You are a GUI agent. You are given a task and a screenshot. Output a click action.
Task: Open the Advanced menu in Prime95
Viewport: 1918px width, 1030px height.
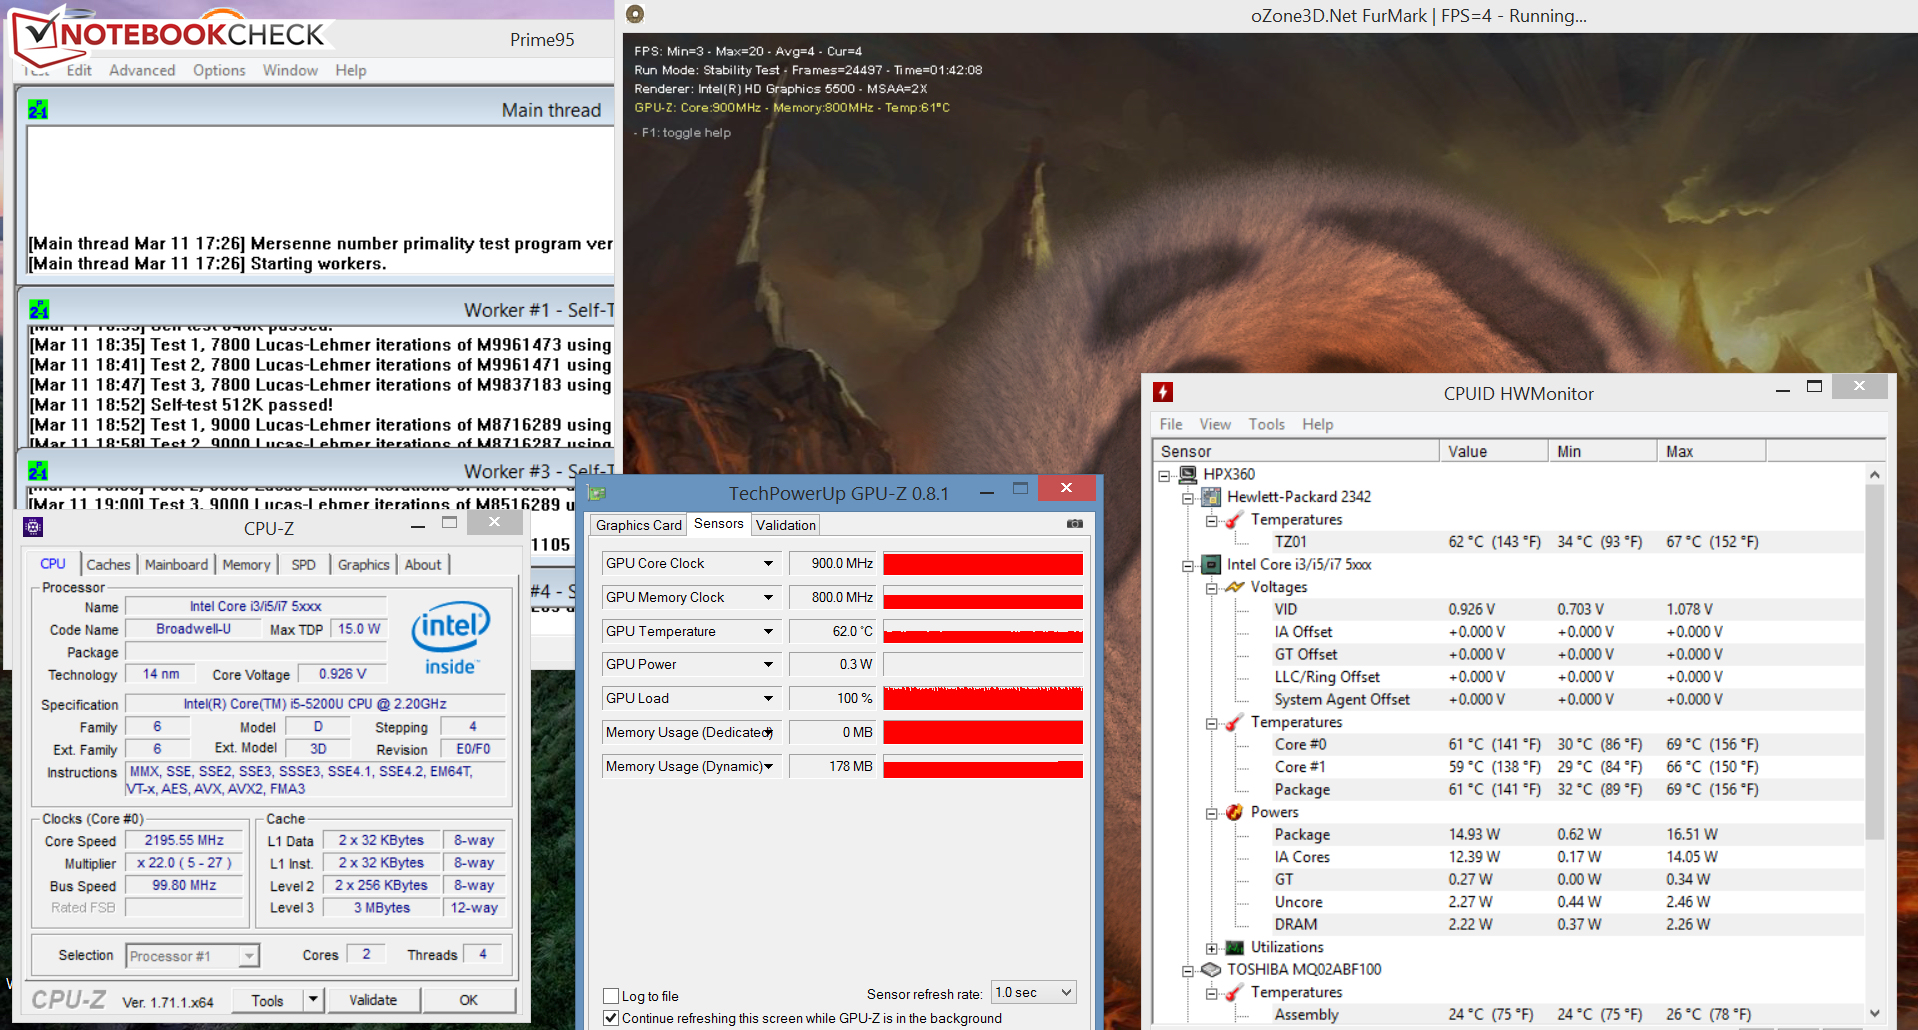142,70
